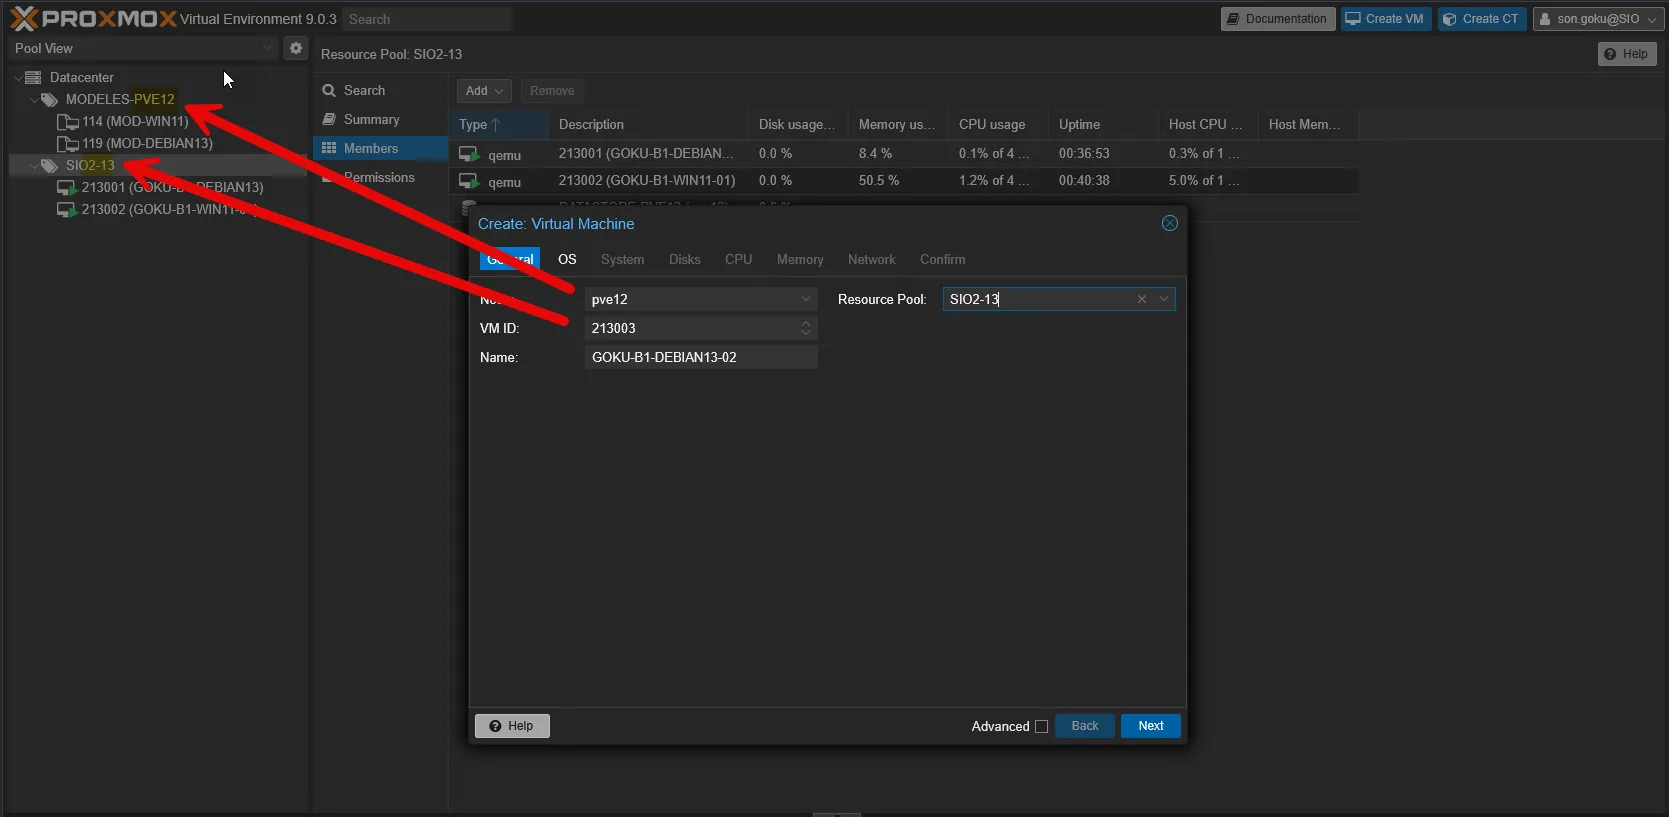This screenshot has height=817, width=1669.
Task: Open the Summary panel item
Action: coord(371,119)
